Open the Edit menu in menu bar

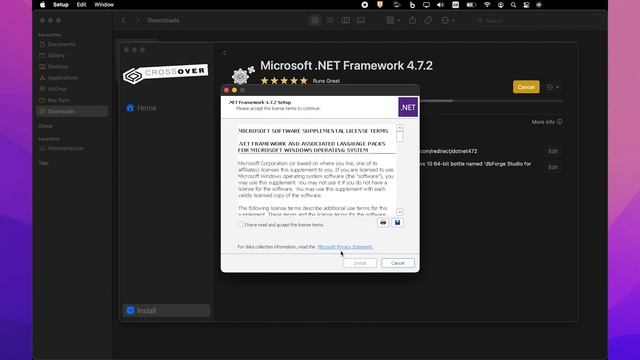82,5
